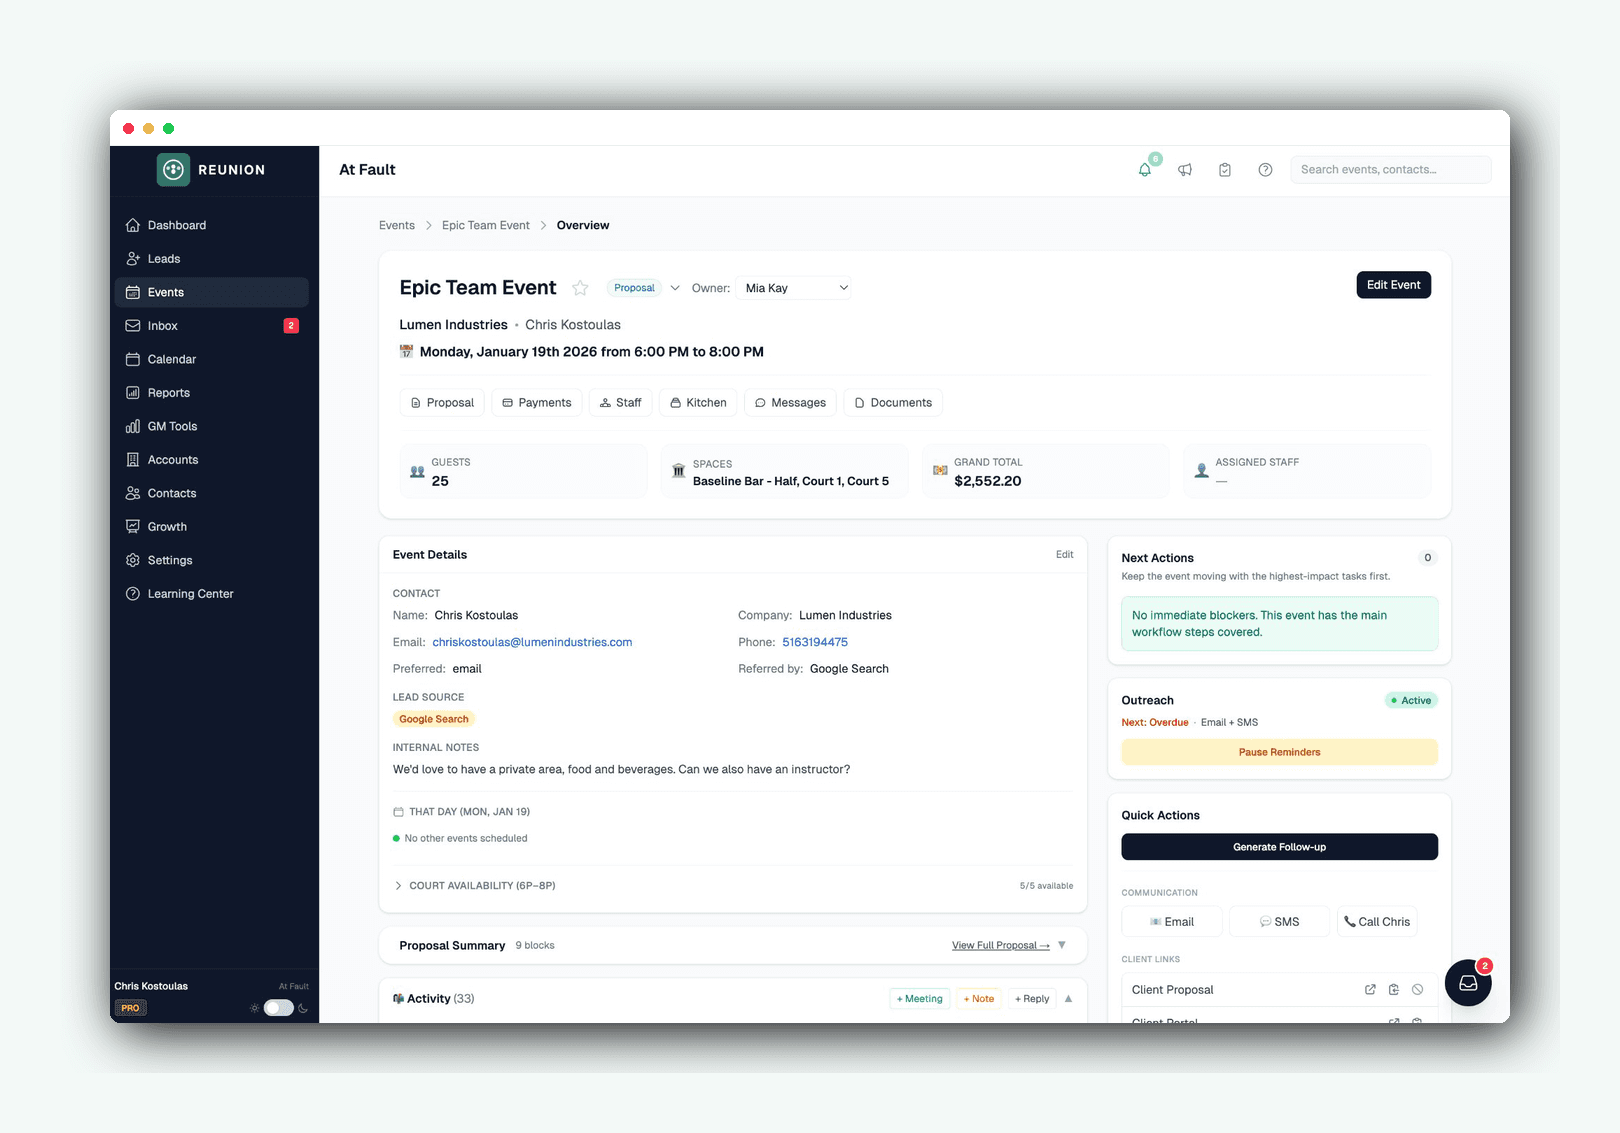Click the PRO plan badge
This screenshot has height=1133, width=1620.
point(131,1008)
